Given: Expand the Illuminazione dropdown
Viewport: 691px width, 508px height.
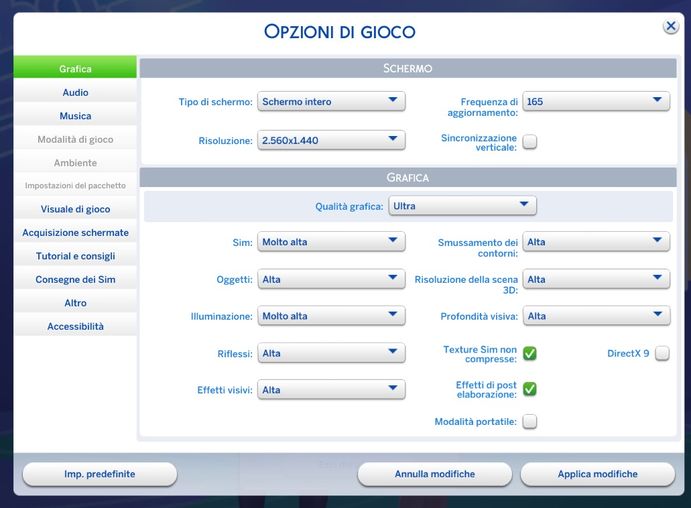Looking at the screenshot, I should pyautogui.click(x=331, y=316).
